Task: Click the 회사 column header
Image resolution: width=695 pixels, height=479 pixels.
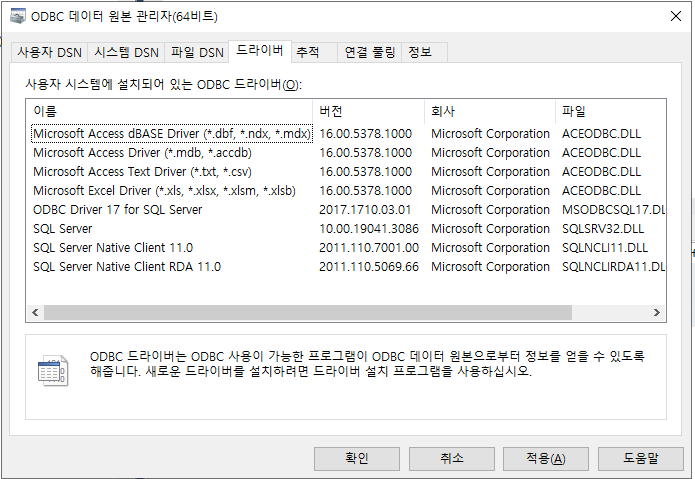Action: [x=490, y=111]
